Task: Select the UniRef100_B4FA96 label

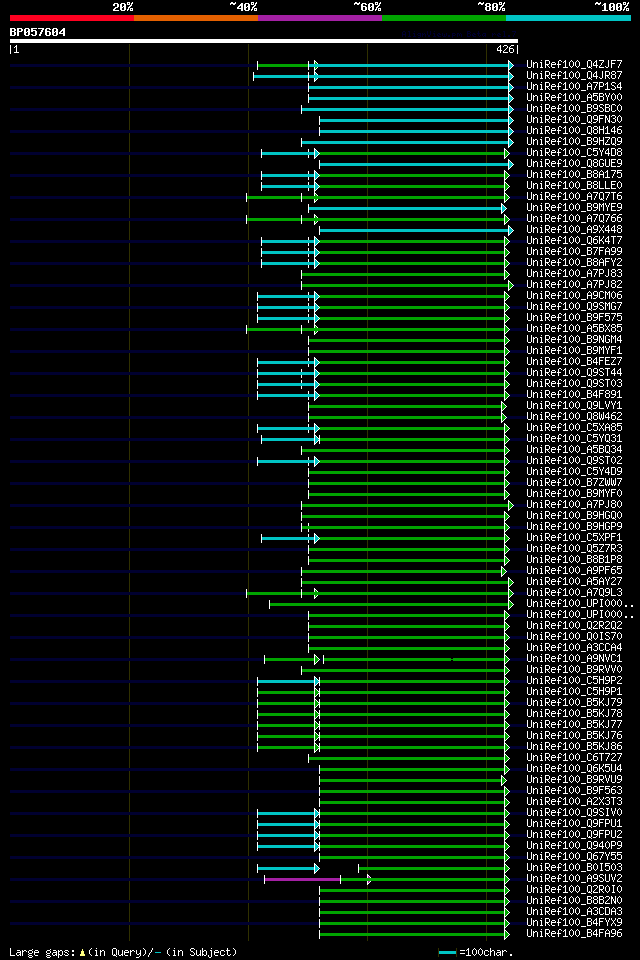Action: pyautogui.click(x=574, y=935)
